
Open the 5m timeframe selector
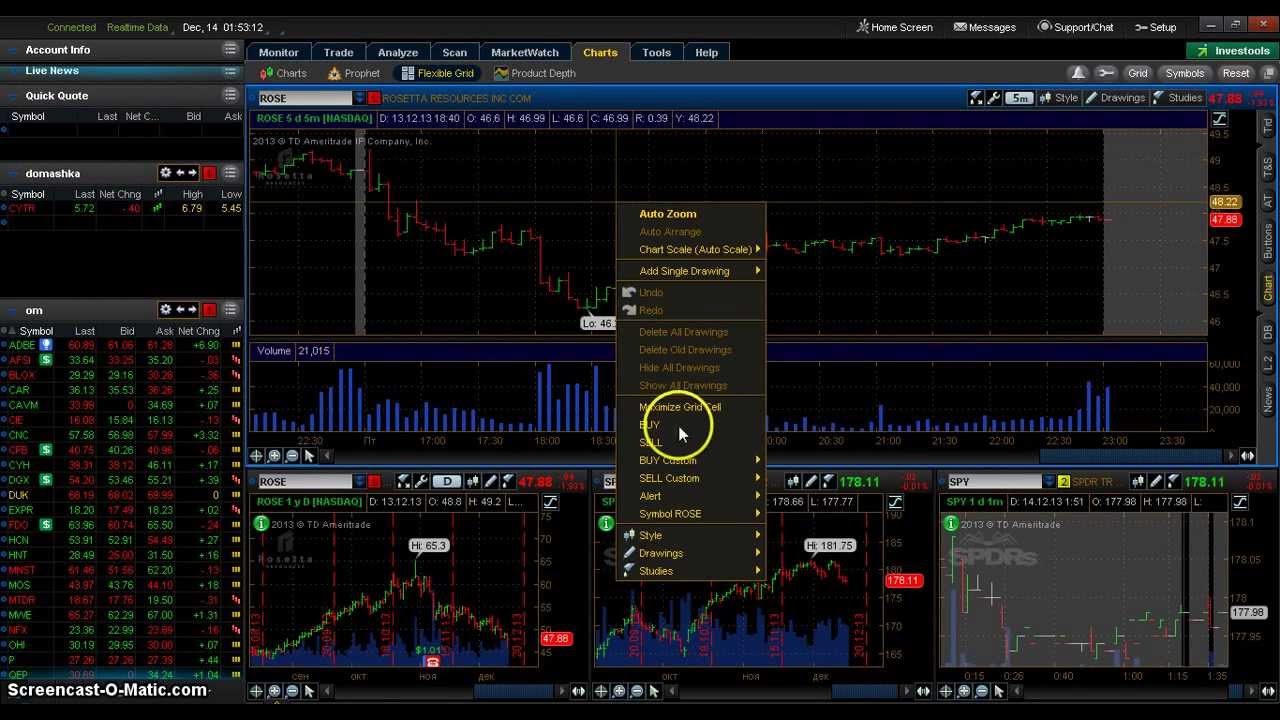(x=1019, y=98)
